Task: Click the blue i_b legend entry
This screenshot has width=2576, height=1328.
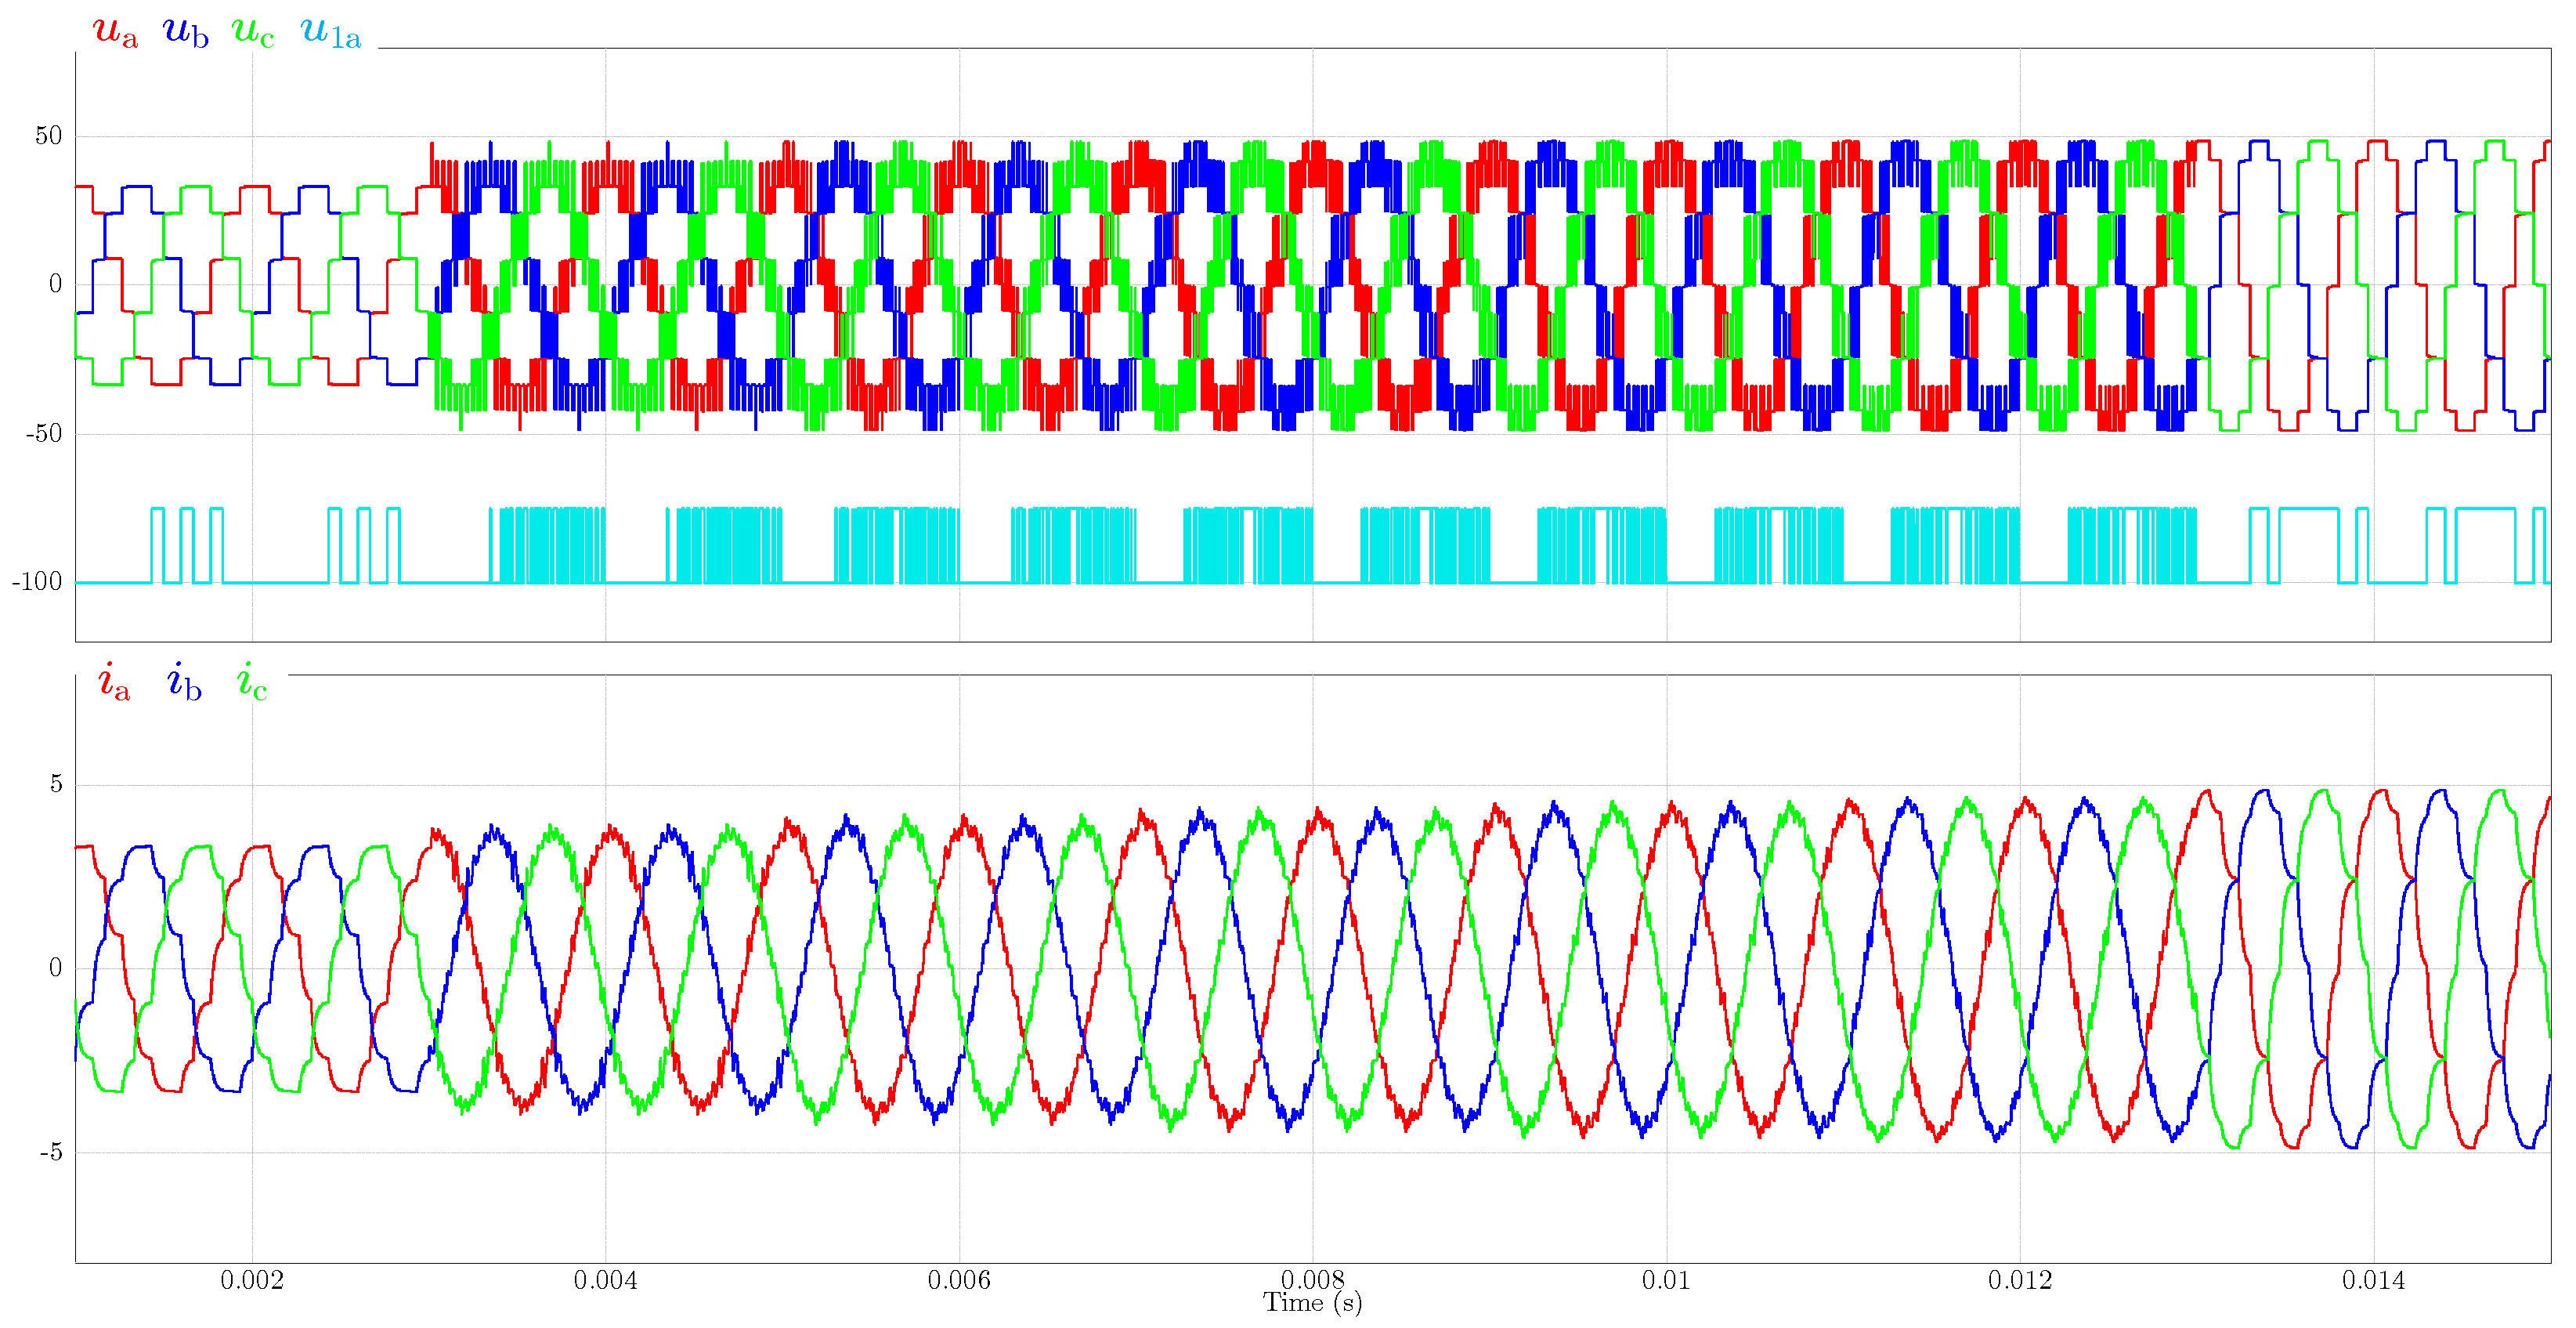Action: [x=184, y=683]
